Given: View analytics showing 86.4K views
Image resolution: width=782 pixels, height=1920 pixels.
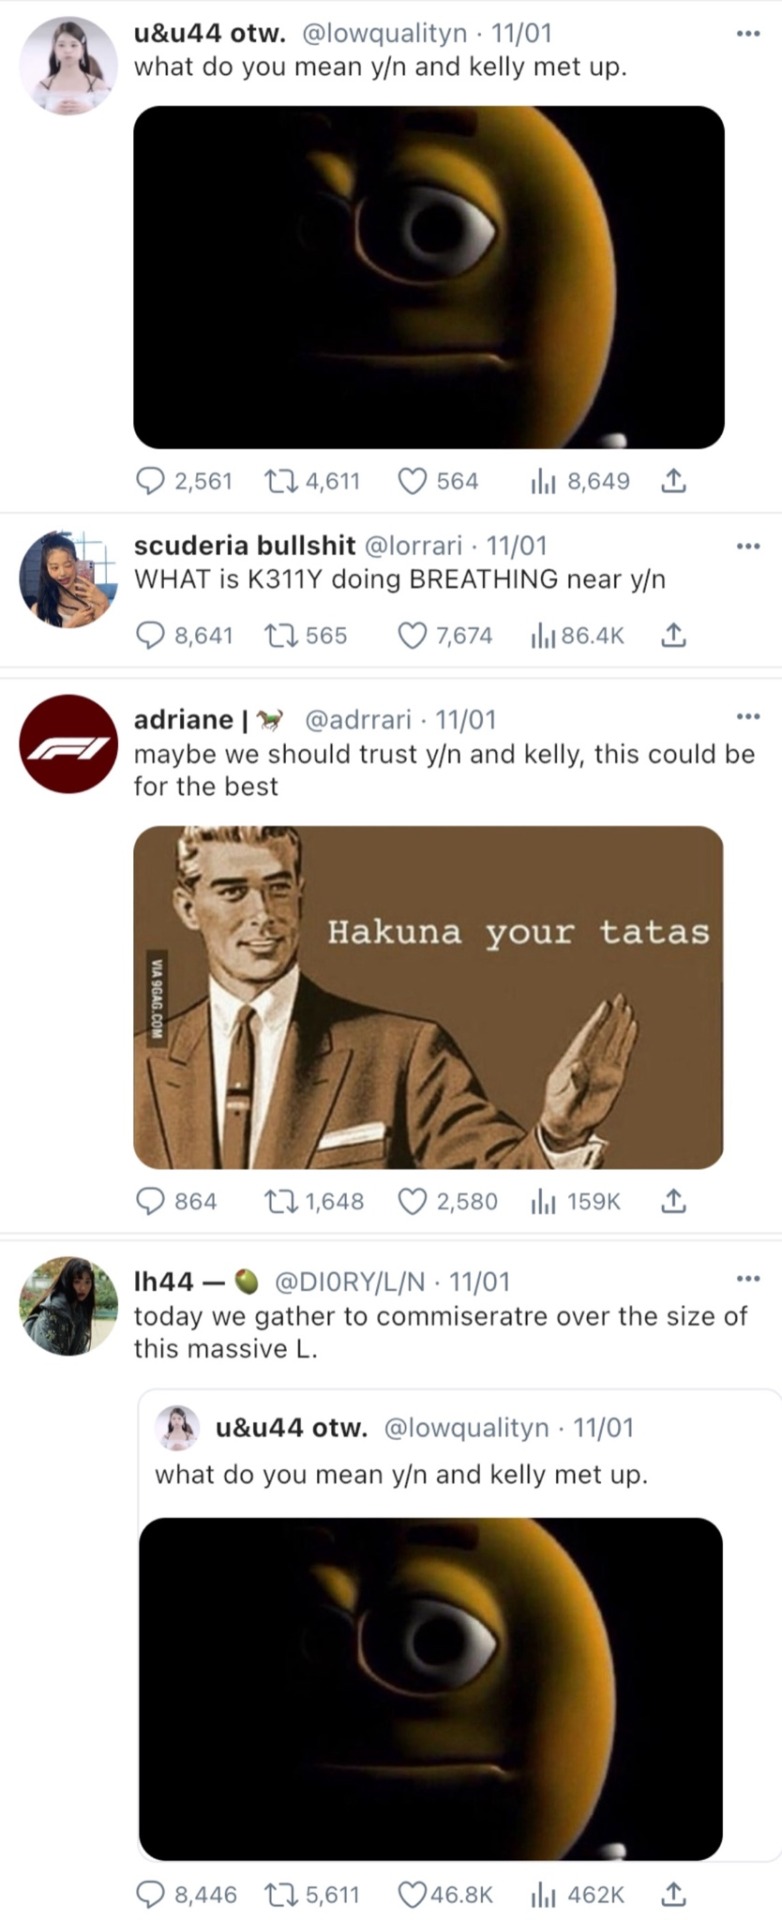Looking at the screenshot, I should tap(577, 635).
